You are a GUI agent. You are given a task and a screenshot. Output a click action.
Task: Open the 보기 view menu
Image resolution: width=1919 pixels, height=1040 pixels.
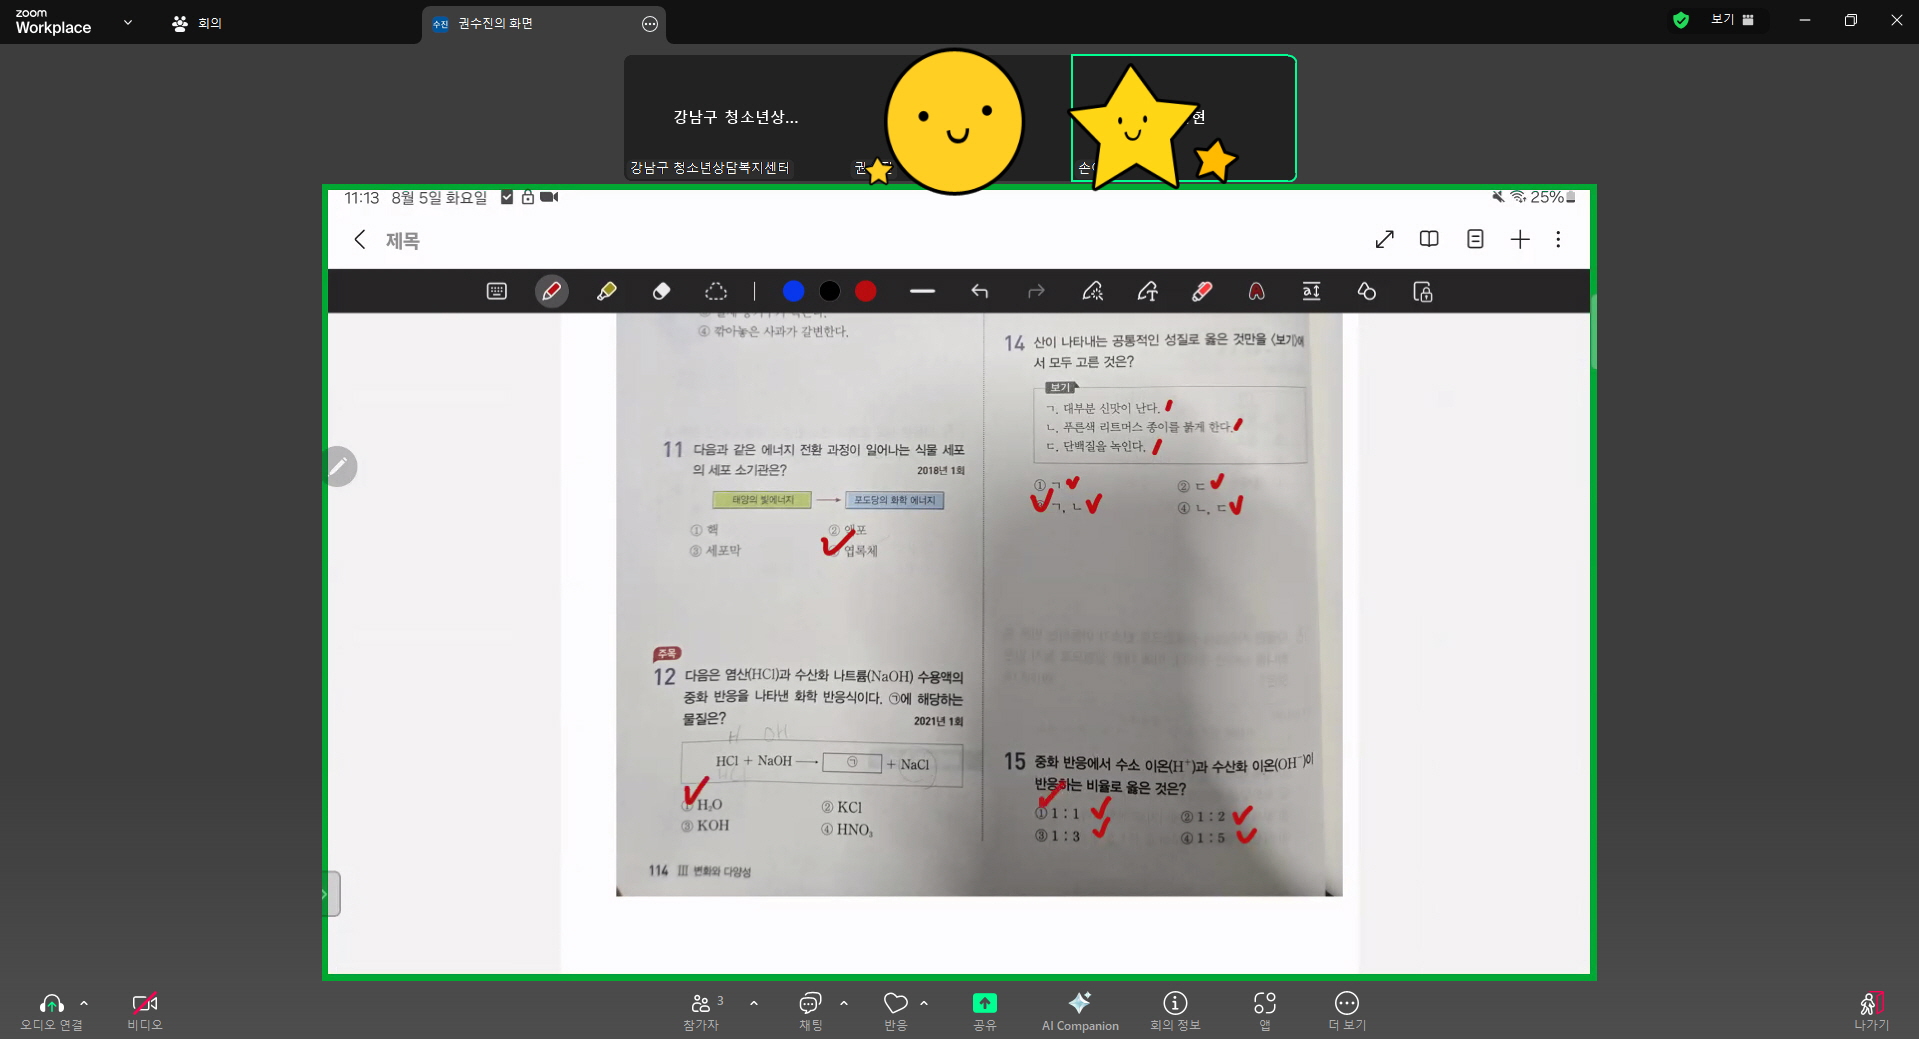(x=1731, y=20)
